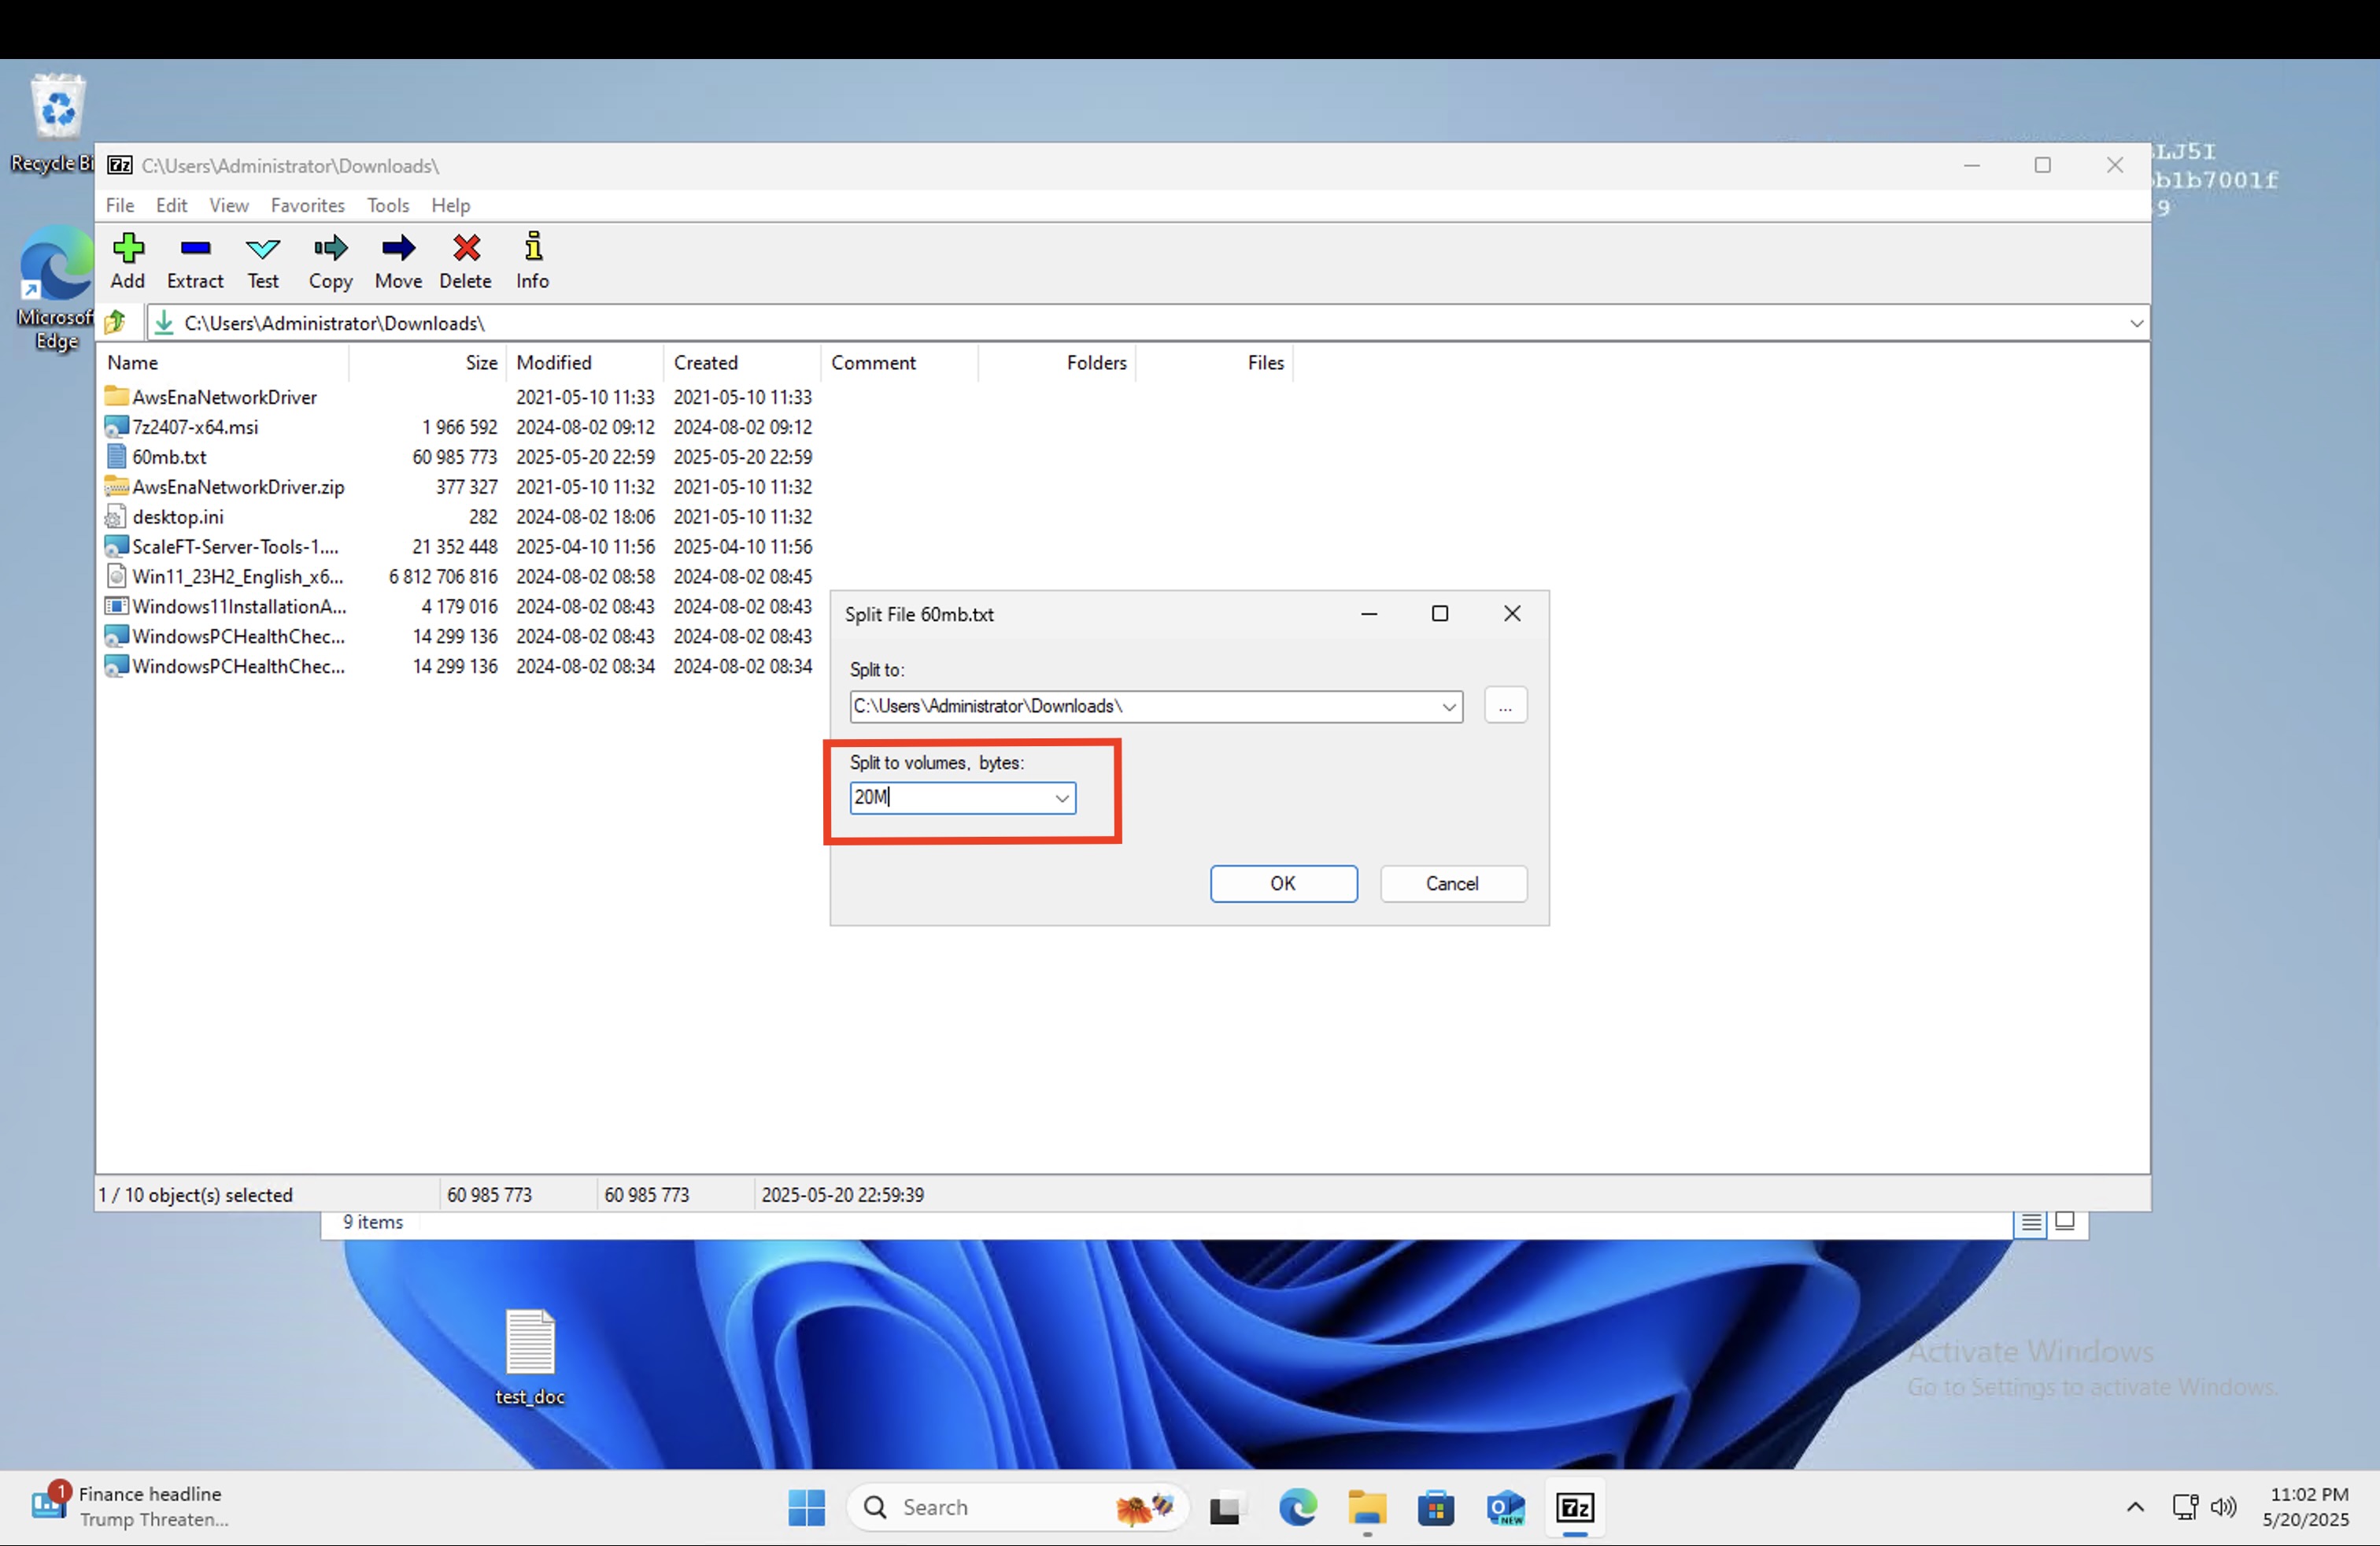Expand the address bar path dropdown
This screenshot has width=2380, height=1546.
point(2136,323)
